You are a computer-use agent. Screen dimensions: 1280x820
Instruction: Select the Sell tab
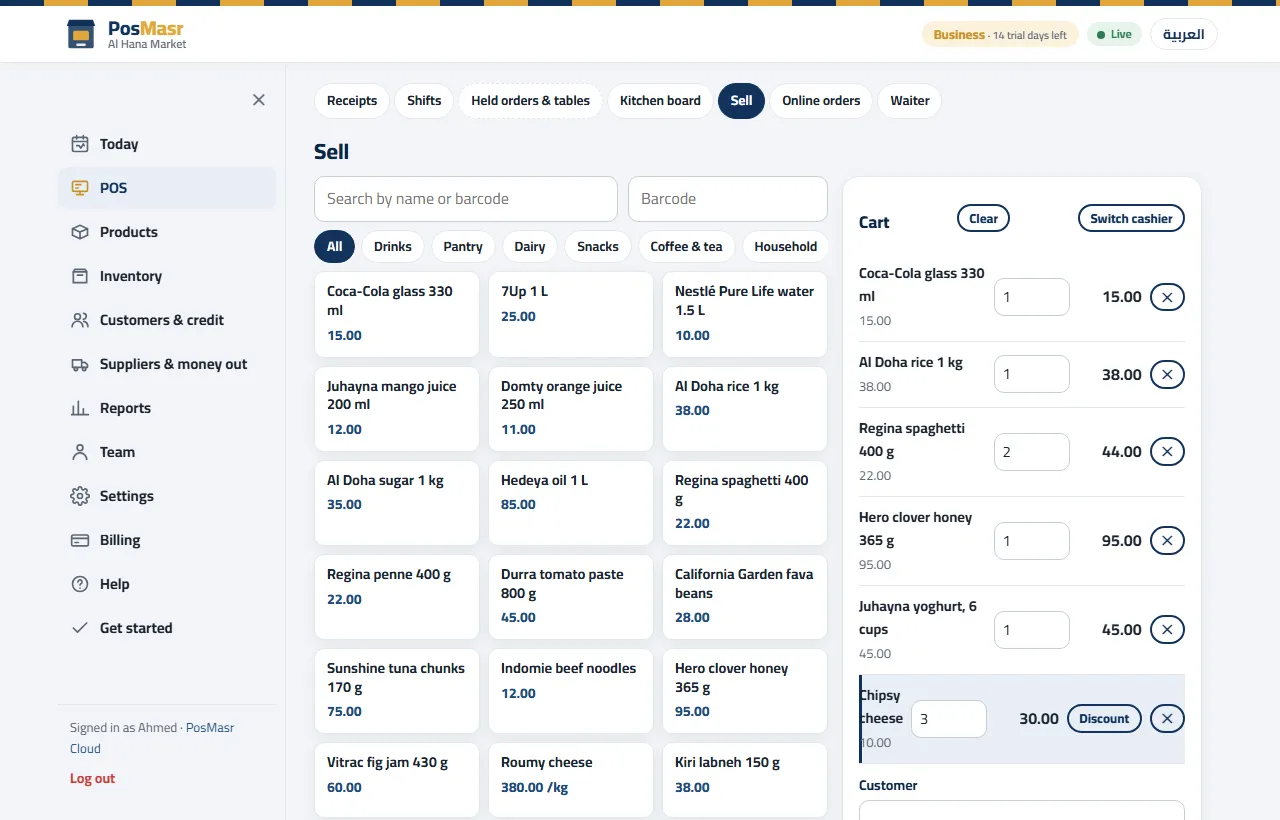point(741,100)
